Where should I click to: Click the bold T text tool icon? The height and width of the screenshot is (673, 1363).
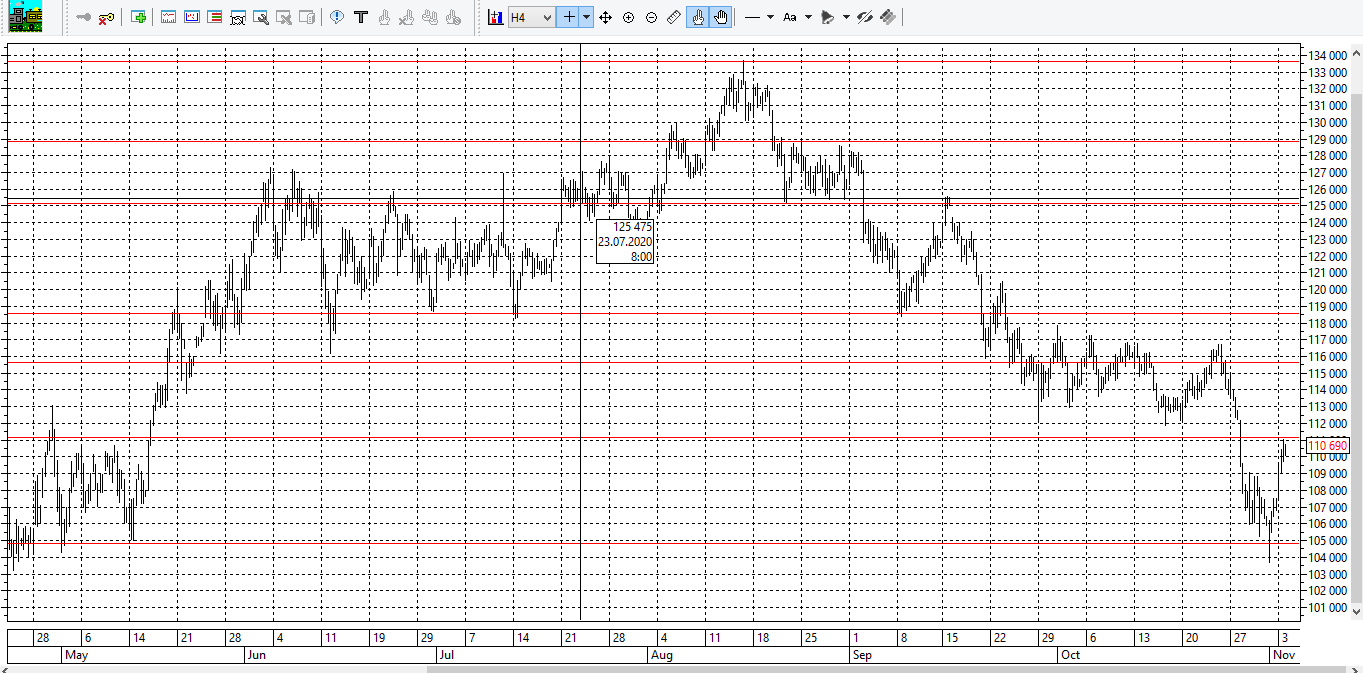tap(361, 17)
